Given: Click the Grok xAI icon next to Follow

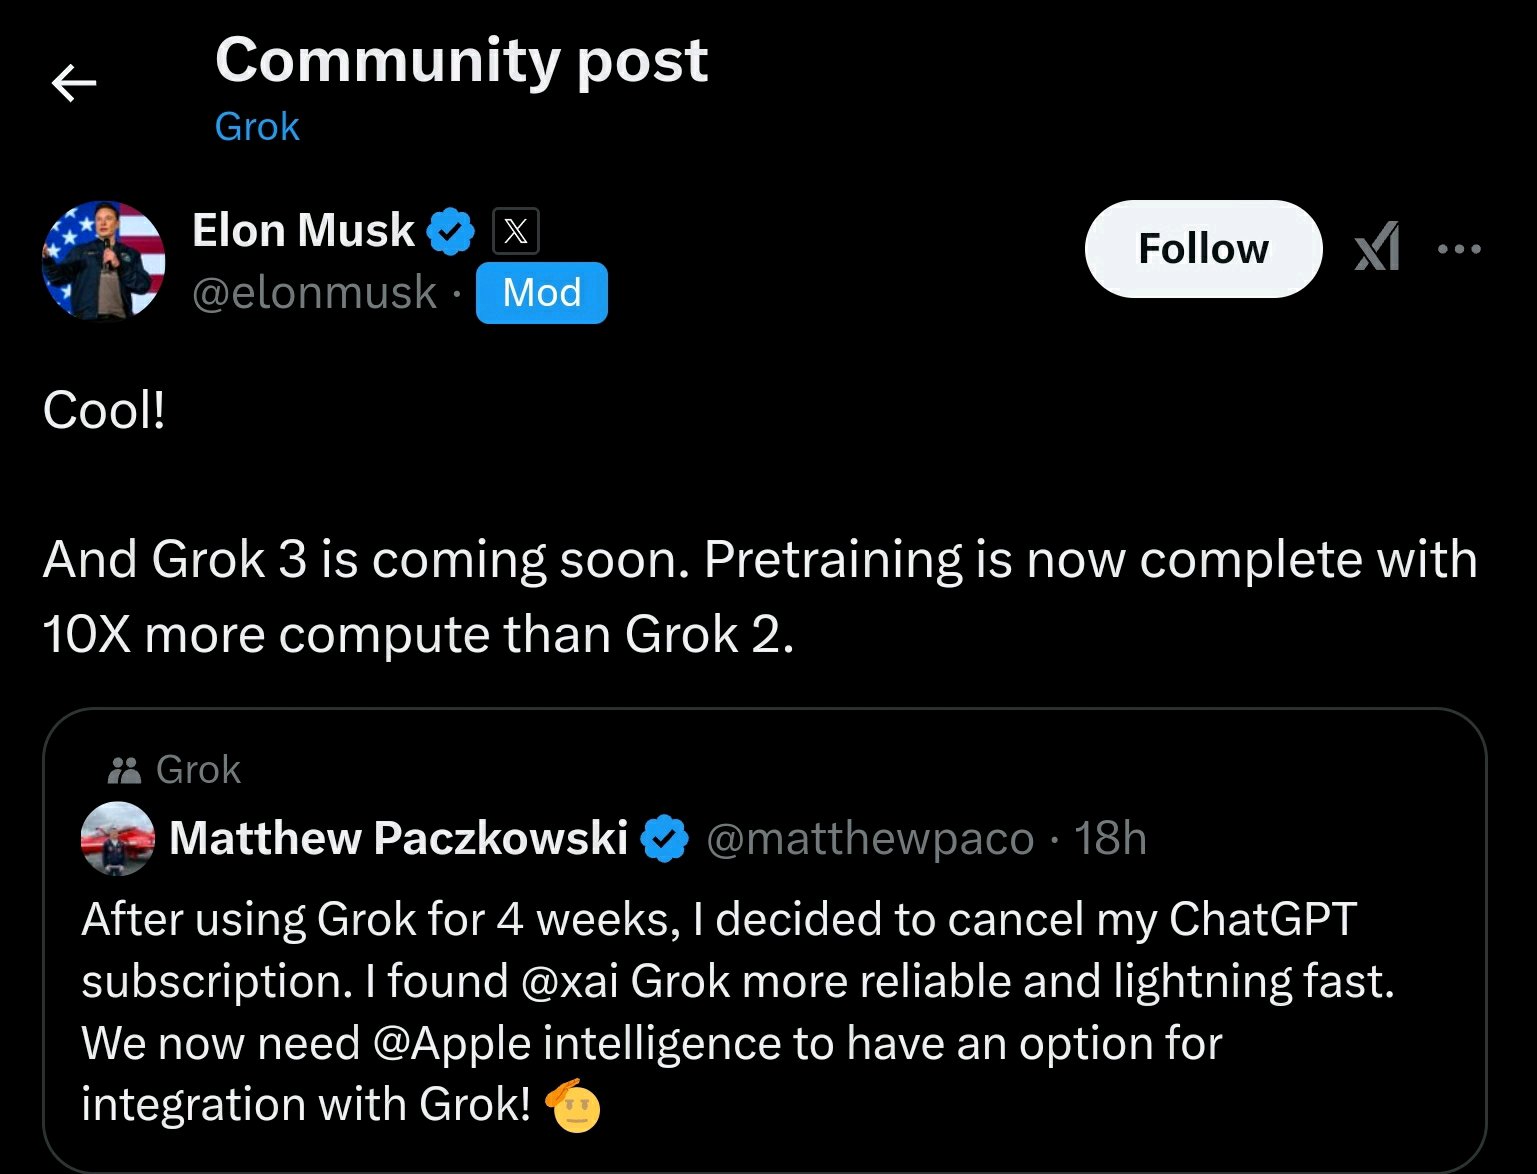Looking at the screenshot, I should [x=1377, y=248].
